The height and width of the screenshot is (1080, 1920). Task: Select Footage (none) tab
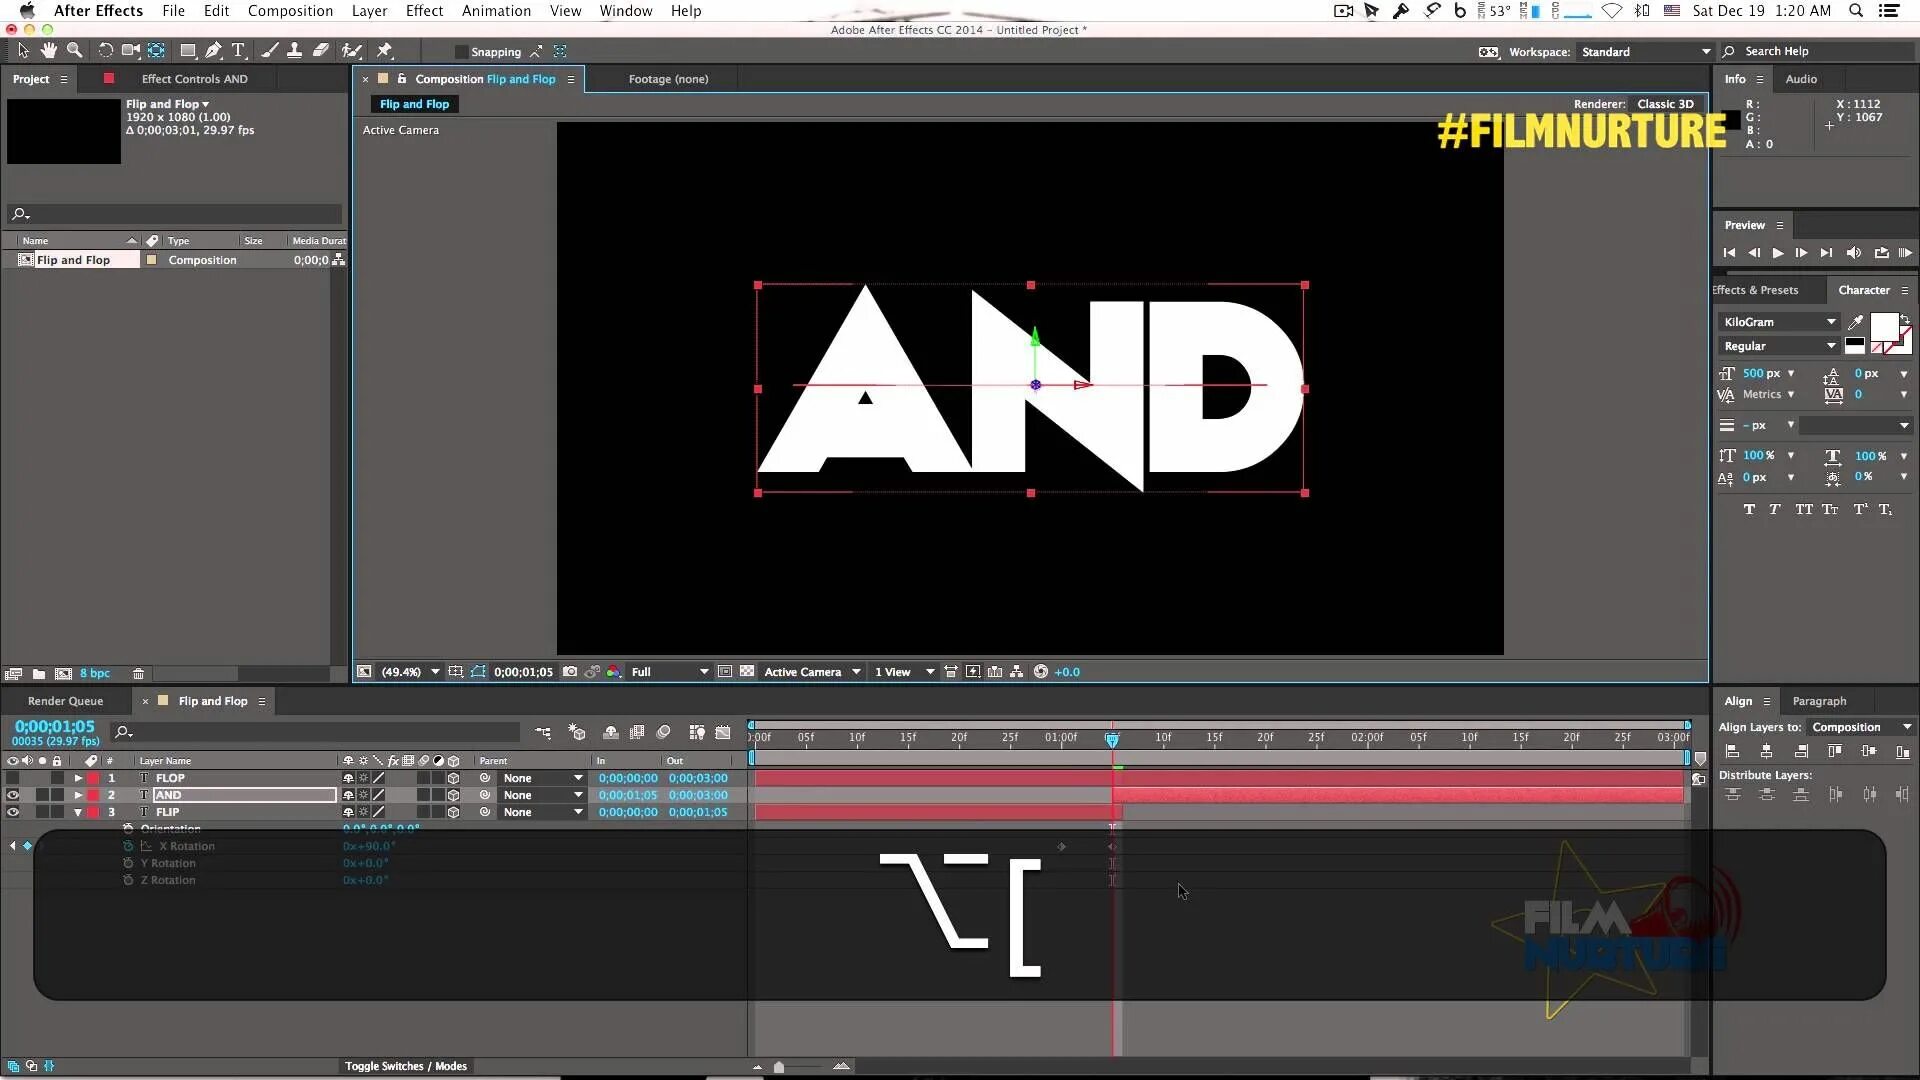669,79
